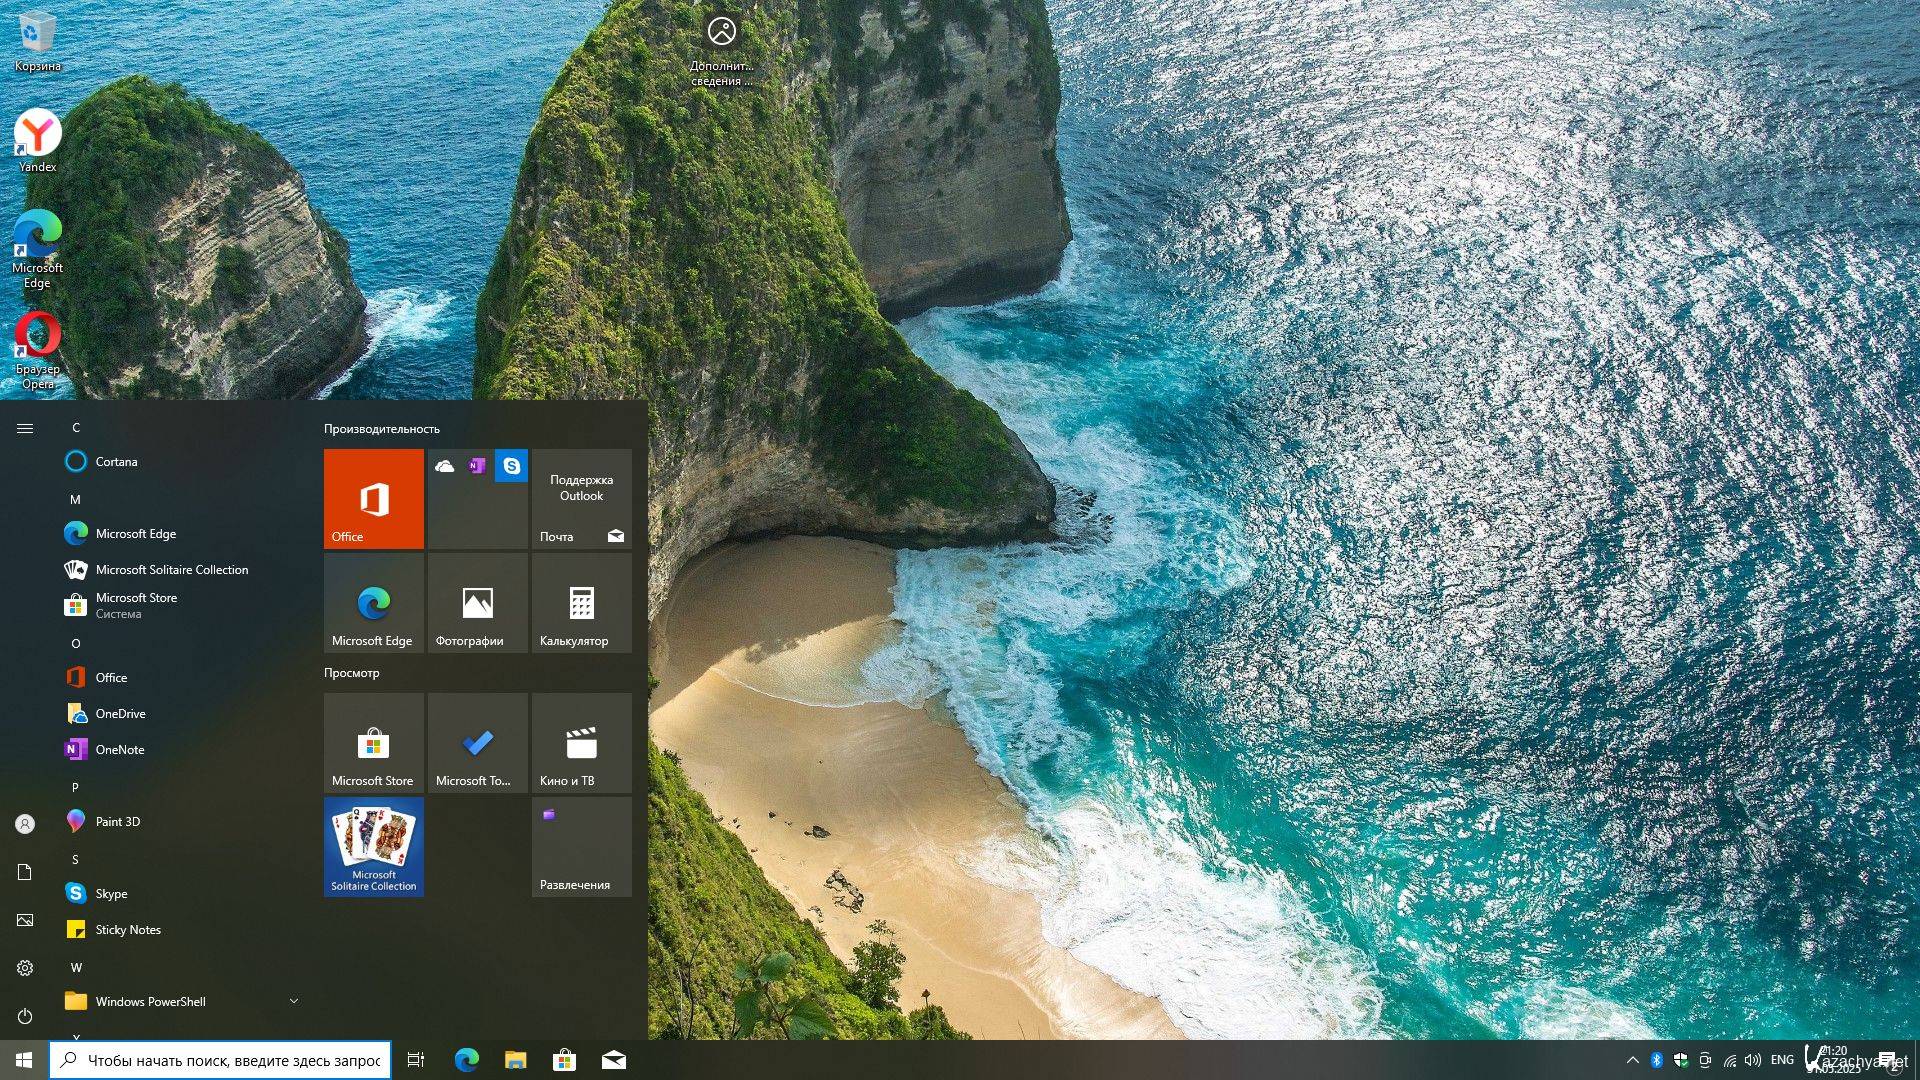The image size is (1920, 1080).
Task: Expand the Windows PowerShell folder
Action: (293, 1001)
